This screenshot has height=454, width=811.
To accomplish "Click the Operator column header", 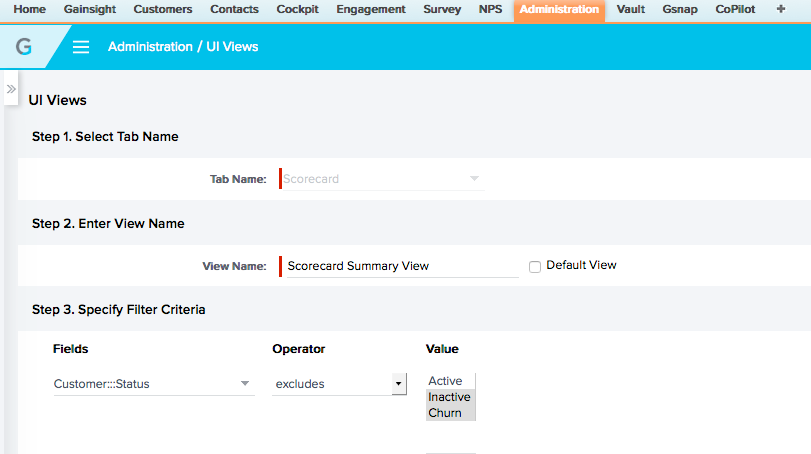I will [298, 349].
